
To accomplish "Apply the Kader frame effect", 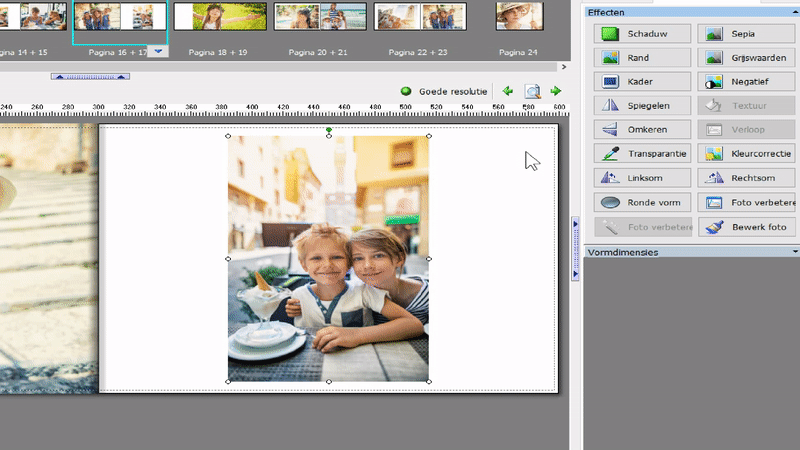I will [644, 82].
